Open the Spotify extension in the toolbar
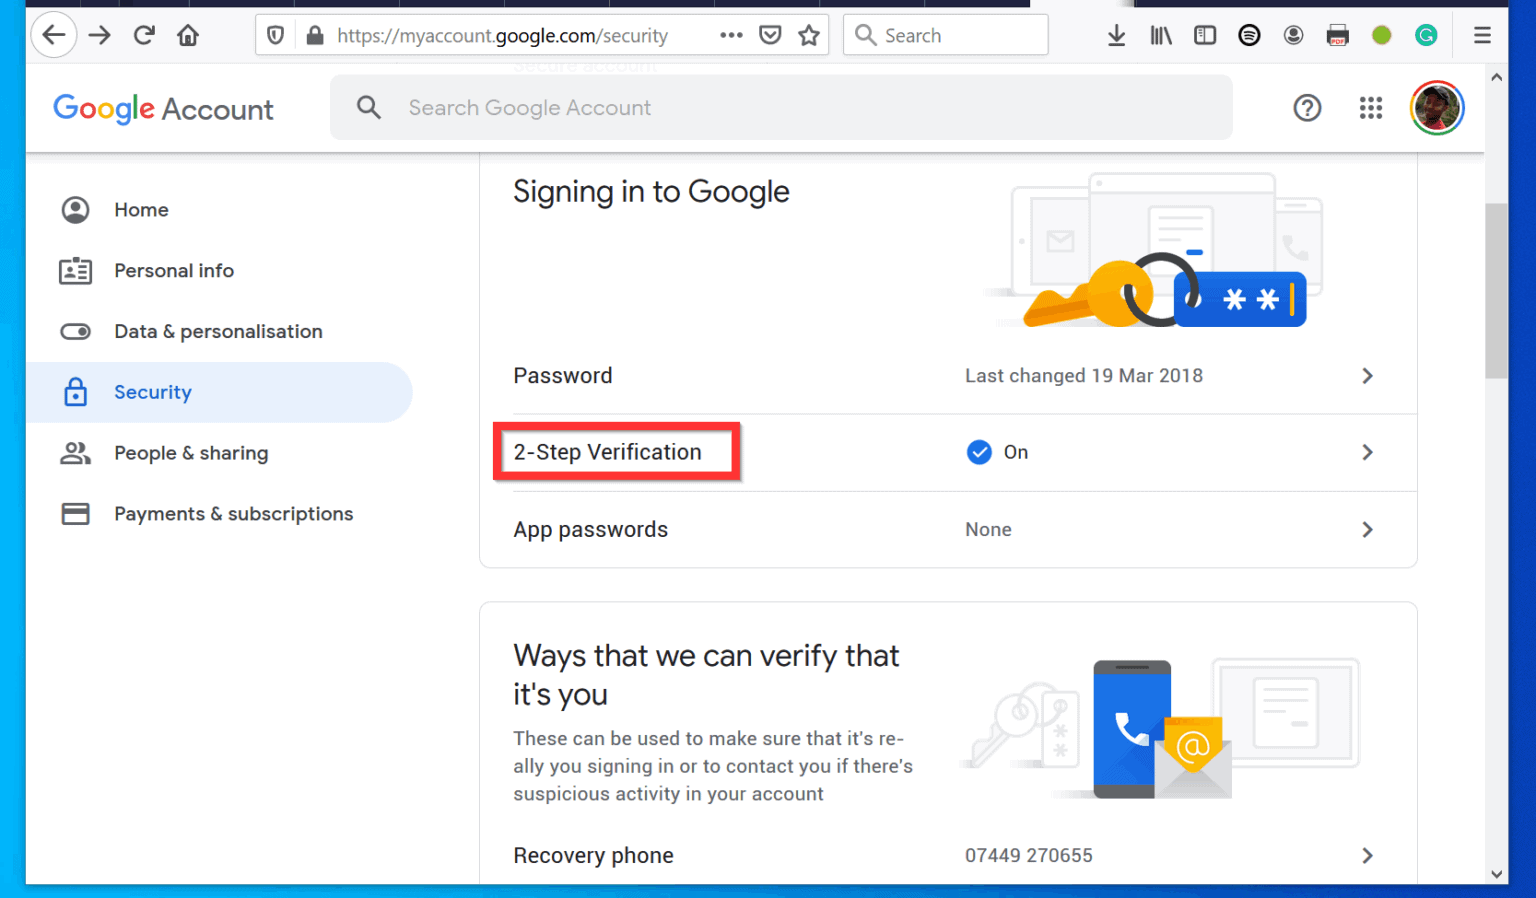The width and height of the screenshot is (1536, 898). click(x=1249, y=35)
